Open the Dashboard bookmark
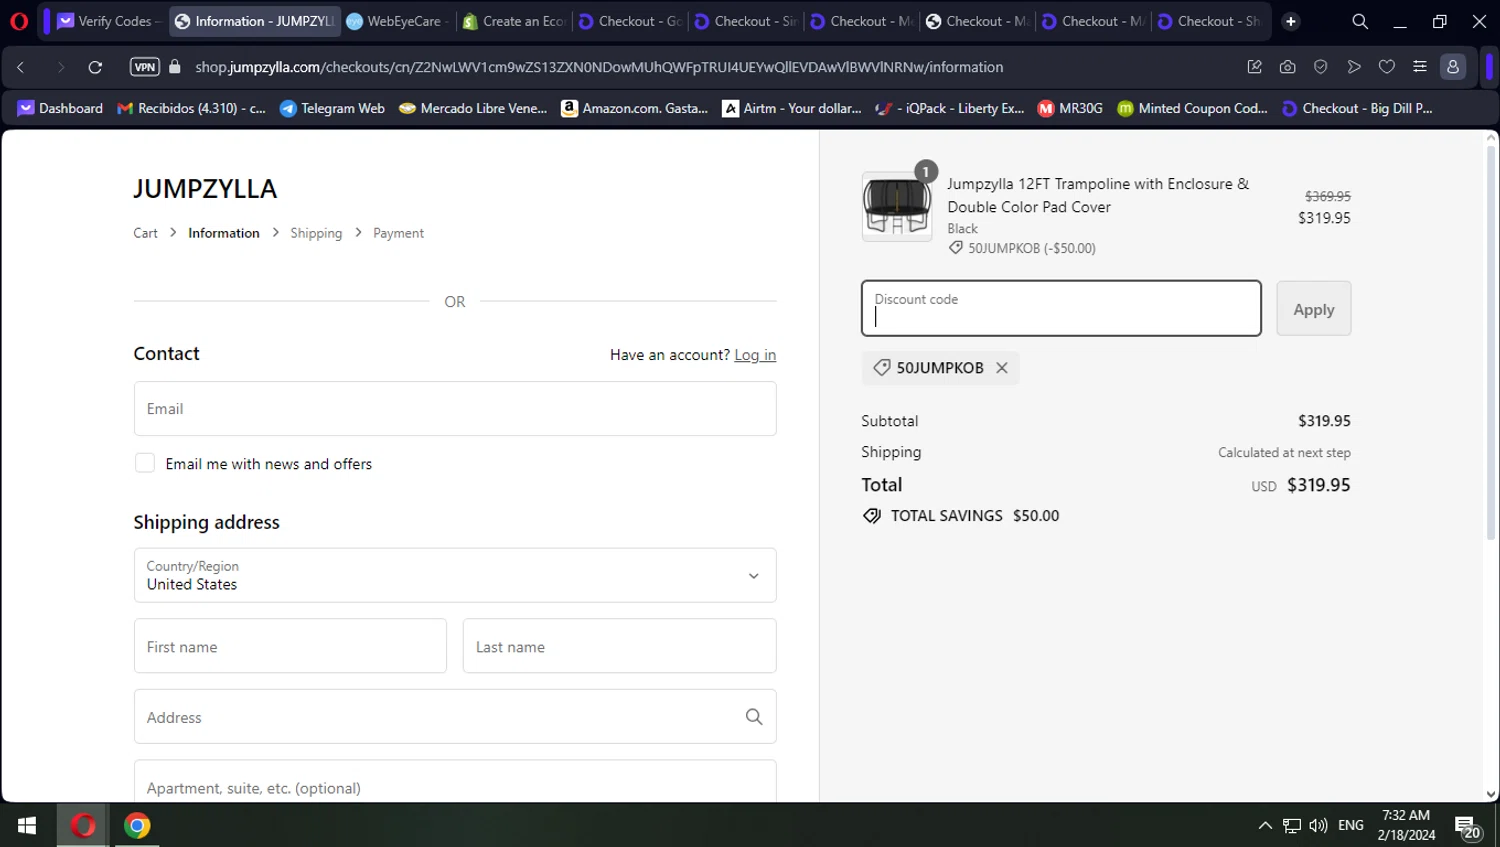 (60, 108)
